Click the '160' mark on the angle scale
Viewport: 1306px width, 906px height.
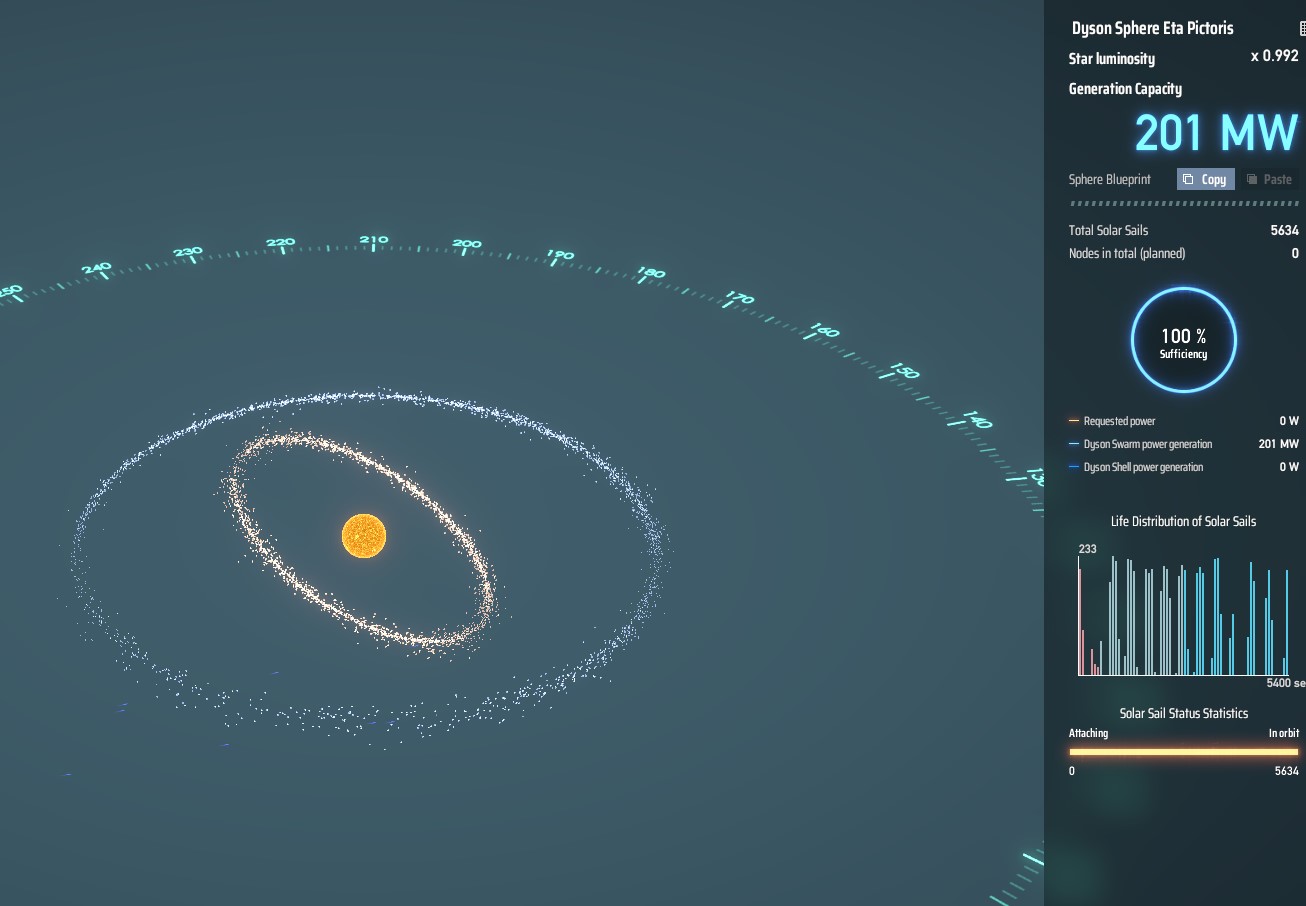pos(825,331)
